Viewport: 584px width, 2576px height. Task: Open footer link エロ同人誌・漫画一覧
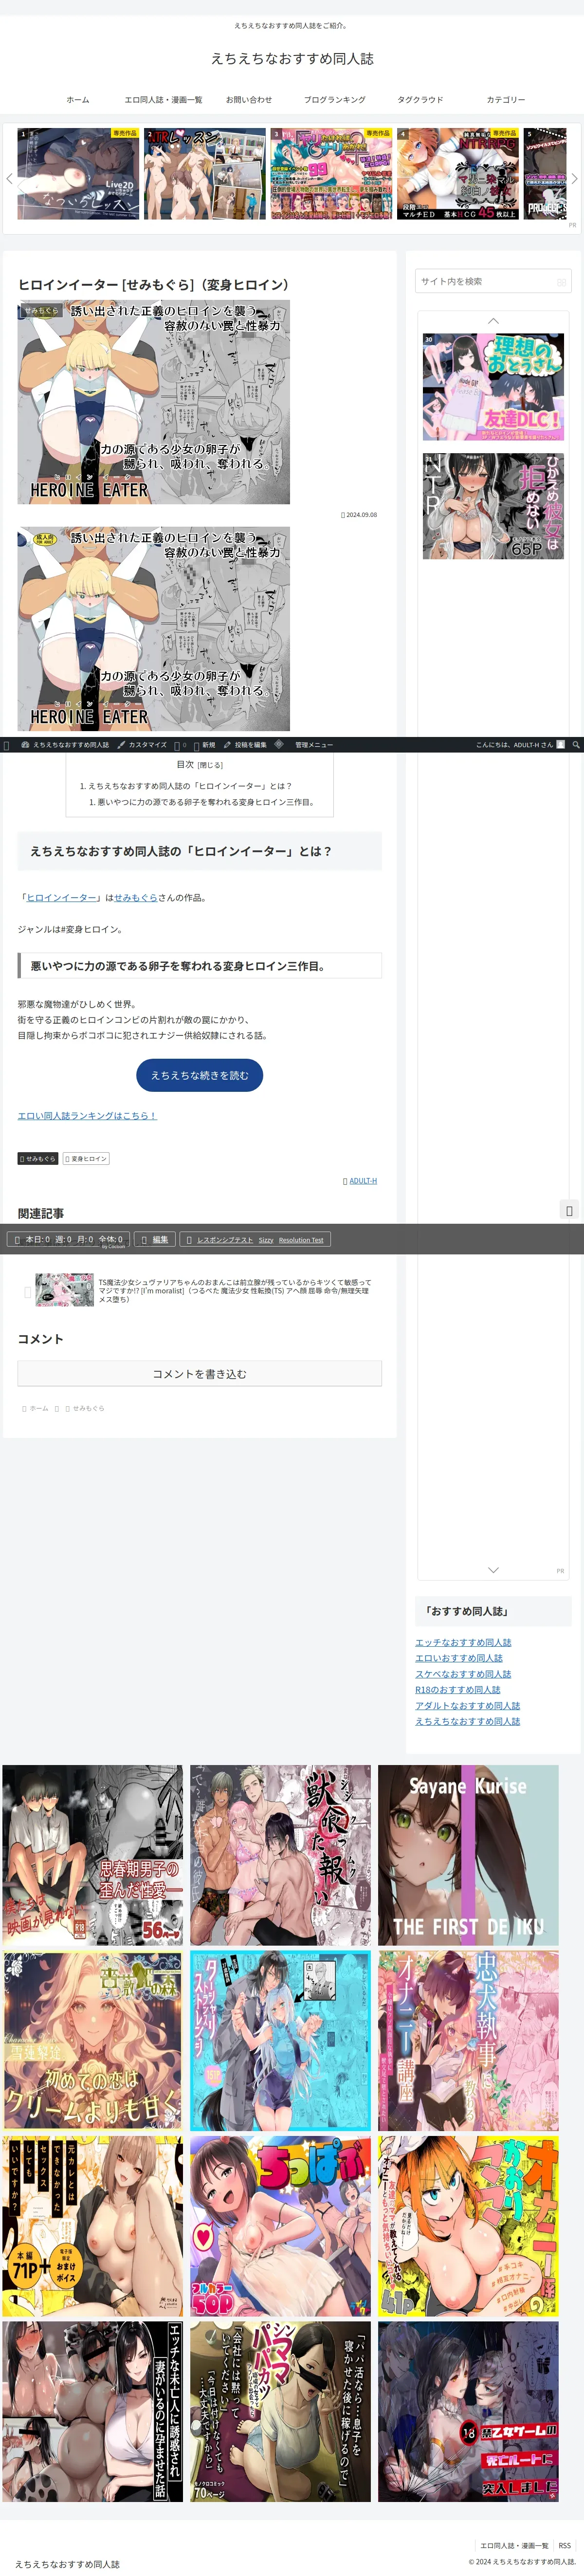514,2546
